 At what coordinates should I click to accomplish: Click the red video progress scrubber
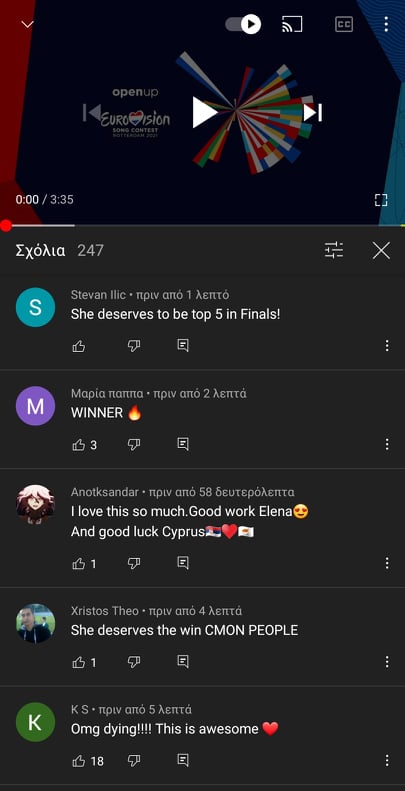click(x=6, y=225)
